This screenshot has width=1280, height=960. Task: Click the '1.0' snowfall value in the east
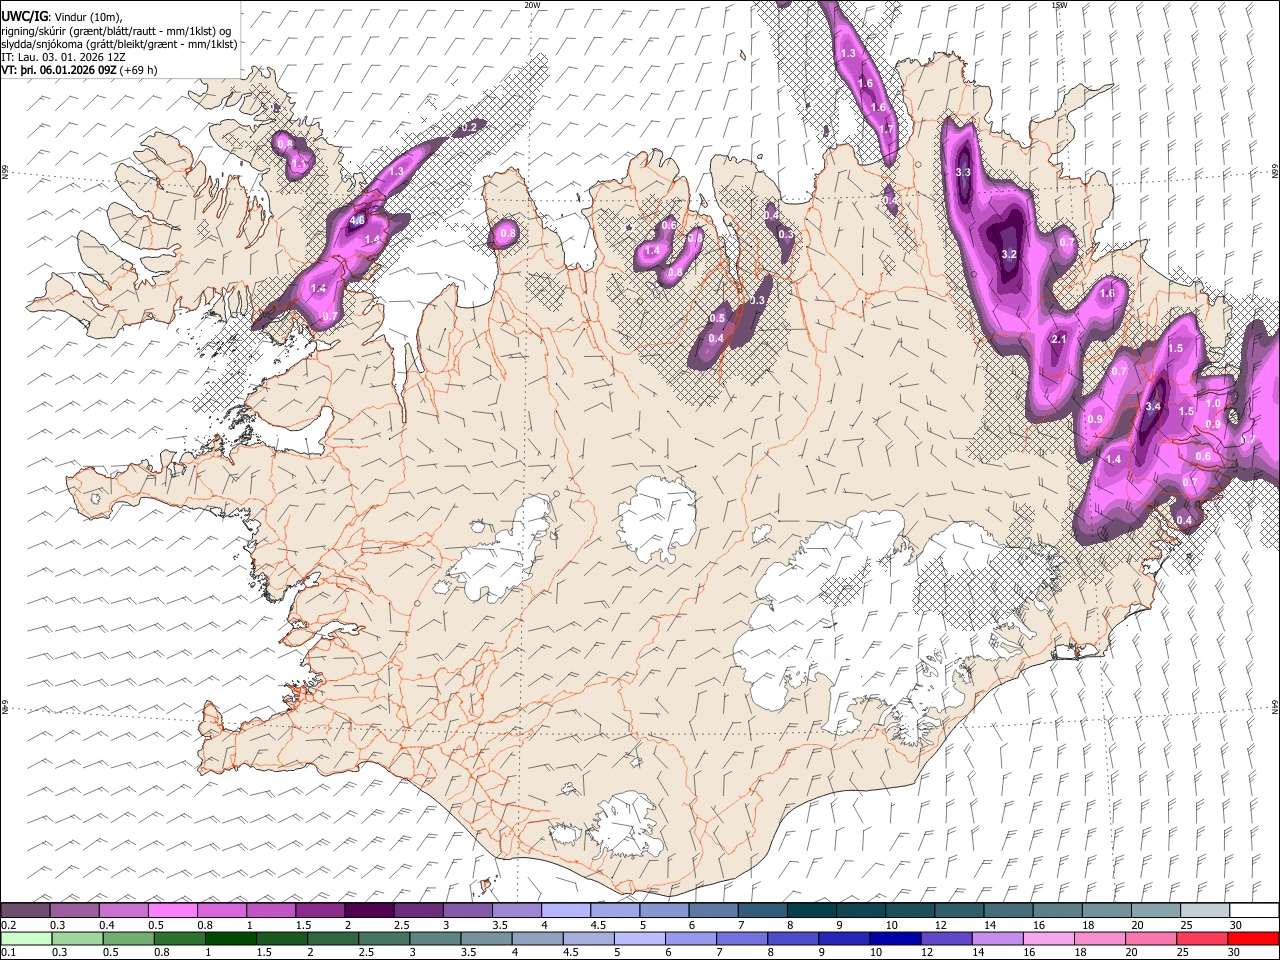(1213, 403)
